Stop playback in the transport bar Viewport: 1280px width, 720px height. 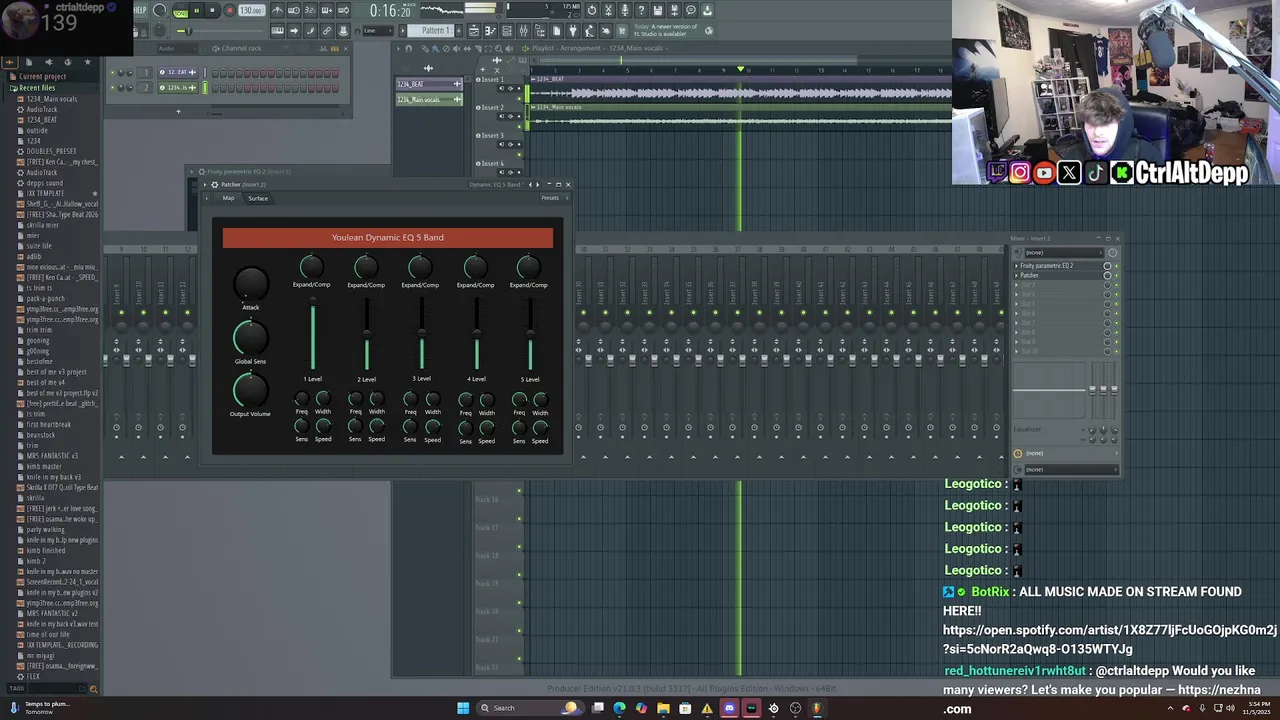point(212,11)
